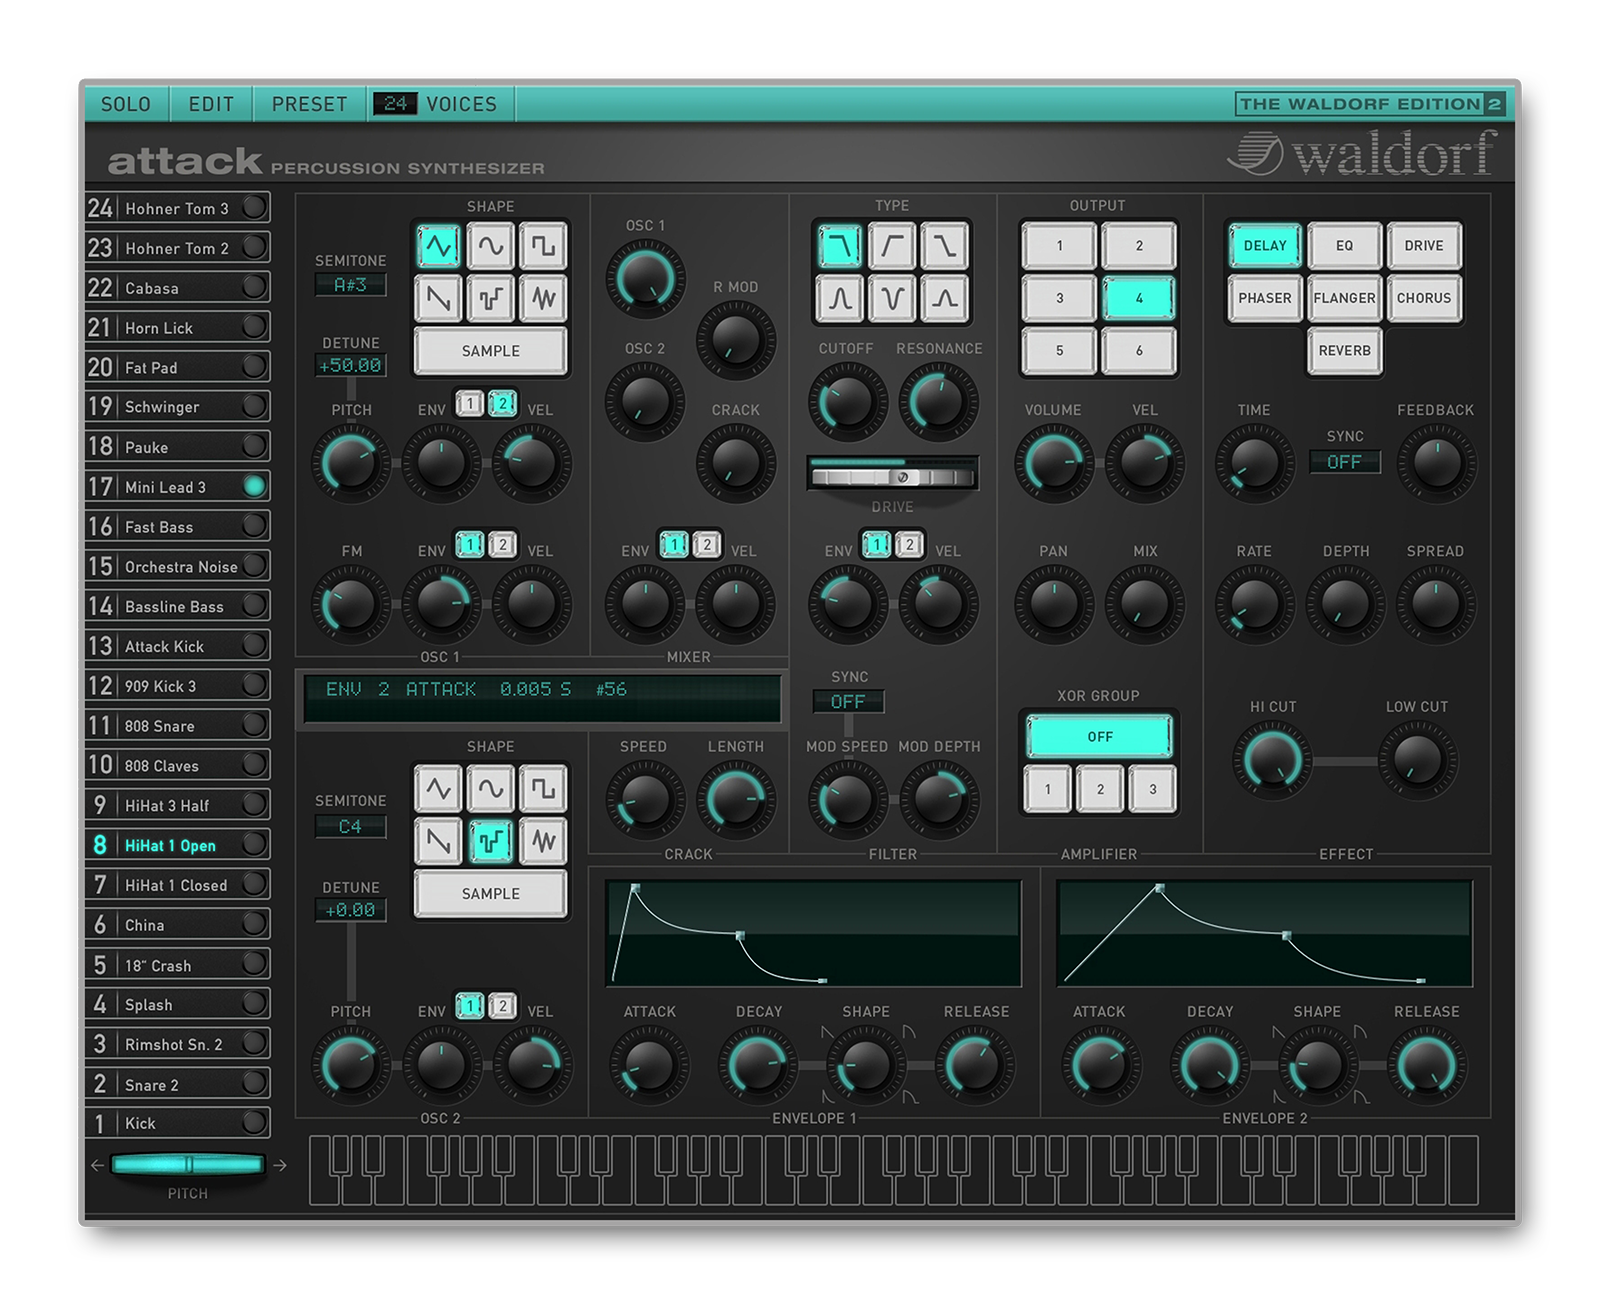Screen dimensions: 1600x1305
Task: Select OSC 2 sample-and-hold shape
Action: (491, 841)
